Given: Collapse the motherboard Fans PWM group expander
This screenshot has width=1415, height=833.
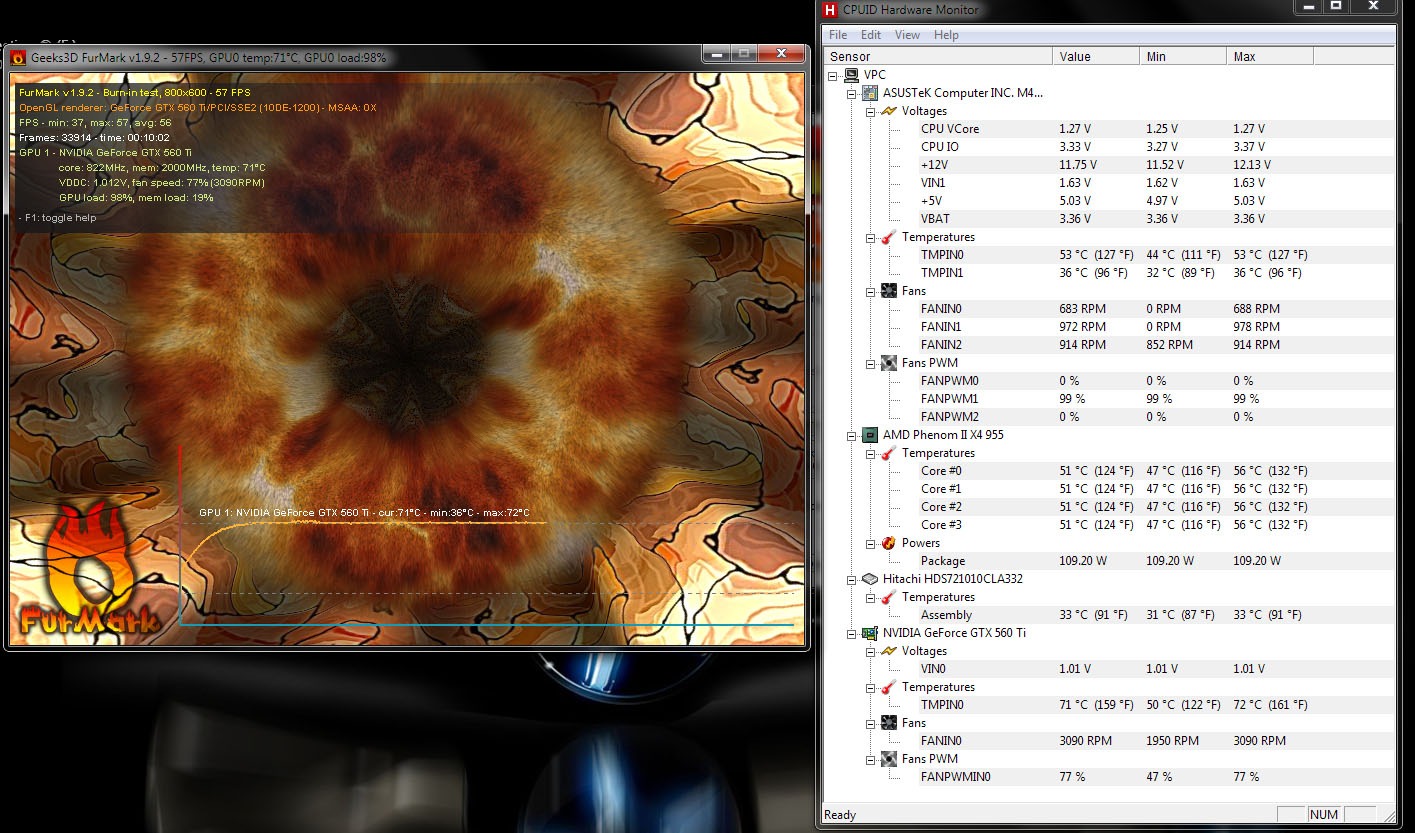Looking at the screenshot, I should [x=870, y=363].
